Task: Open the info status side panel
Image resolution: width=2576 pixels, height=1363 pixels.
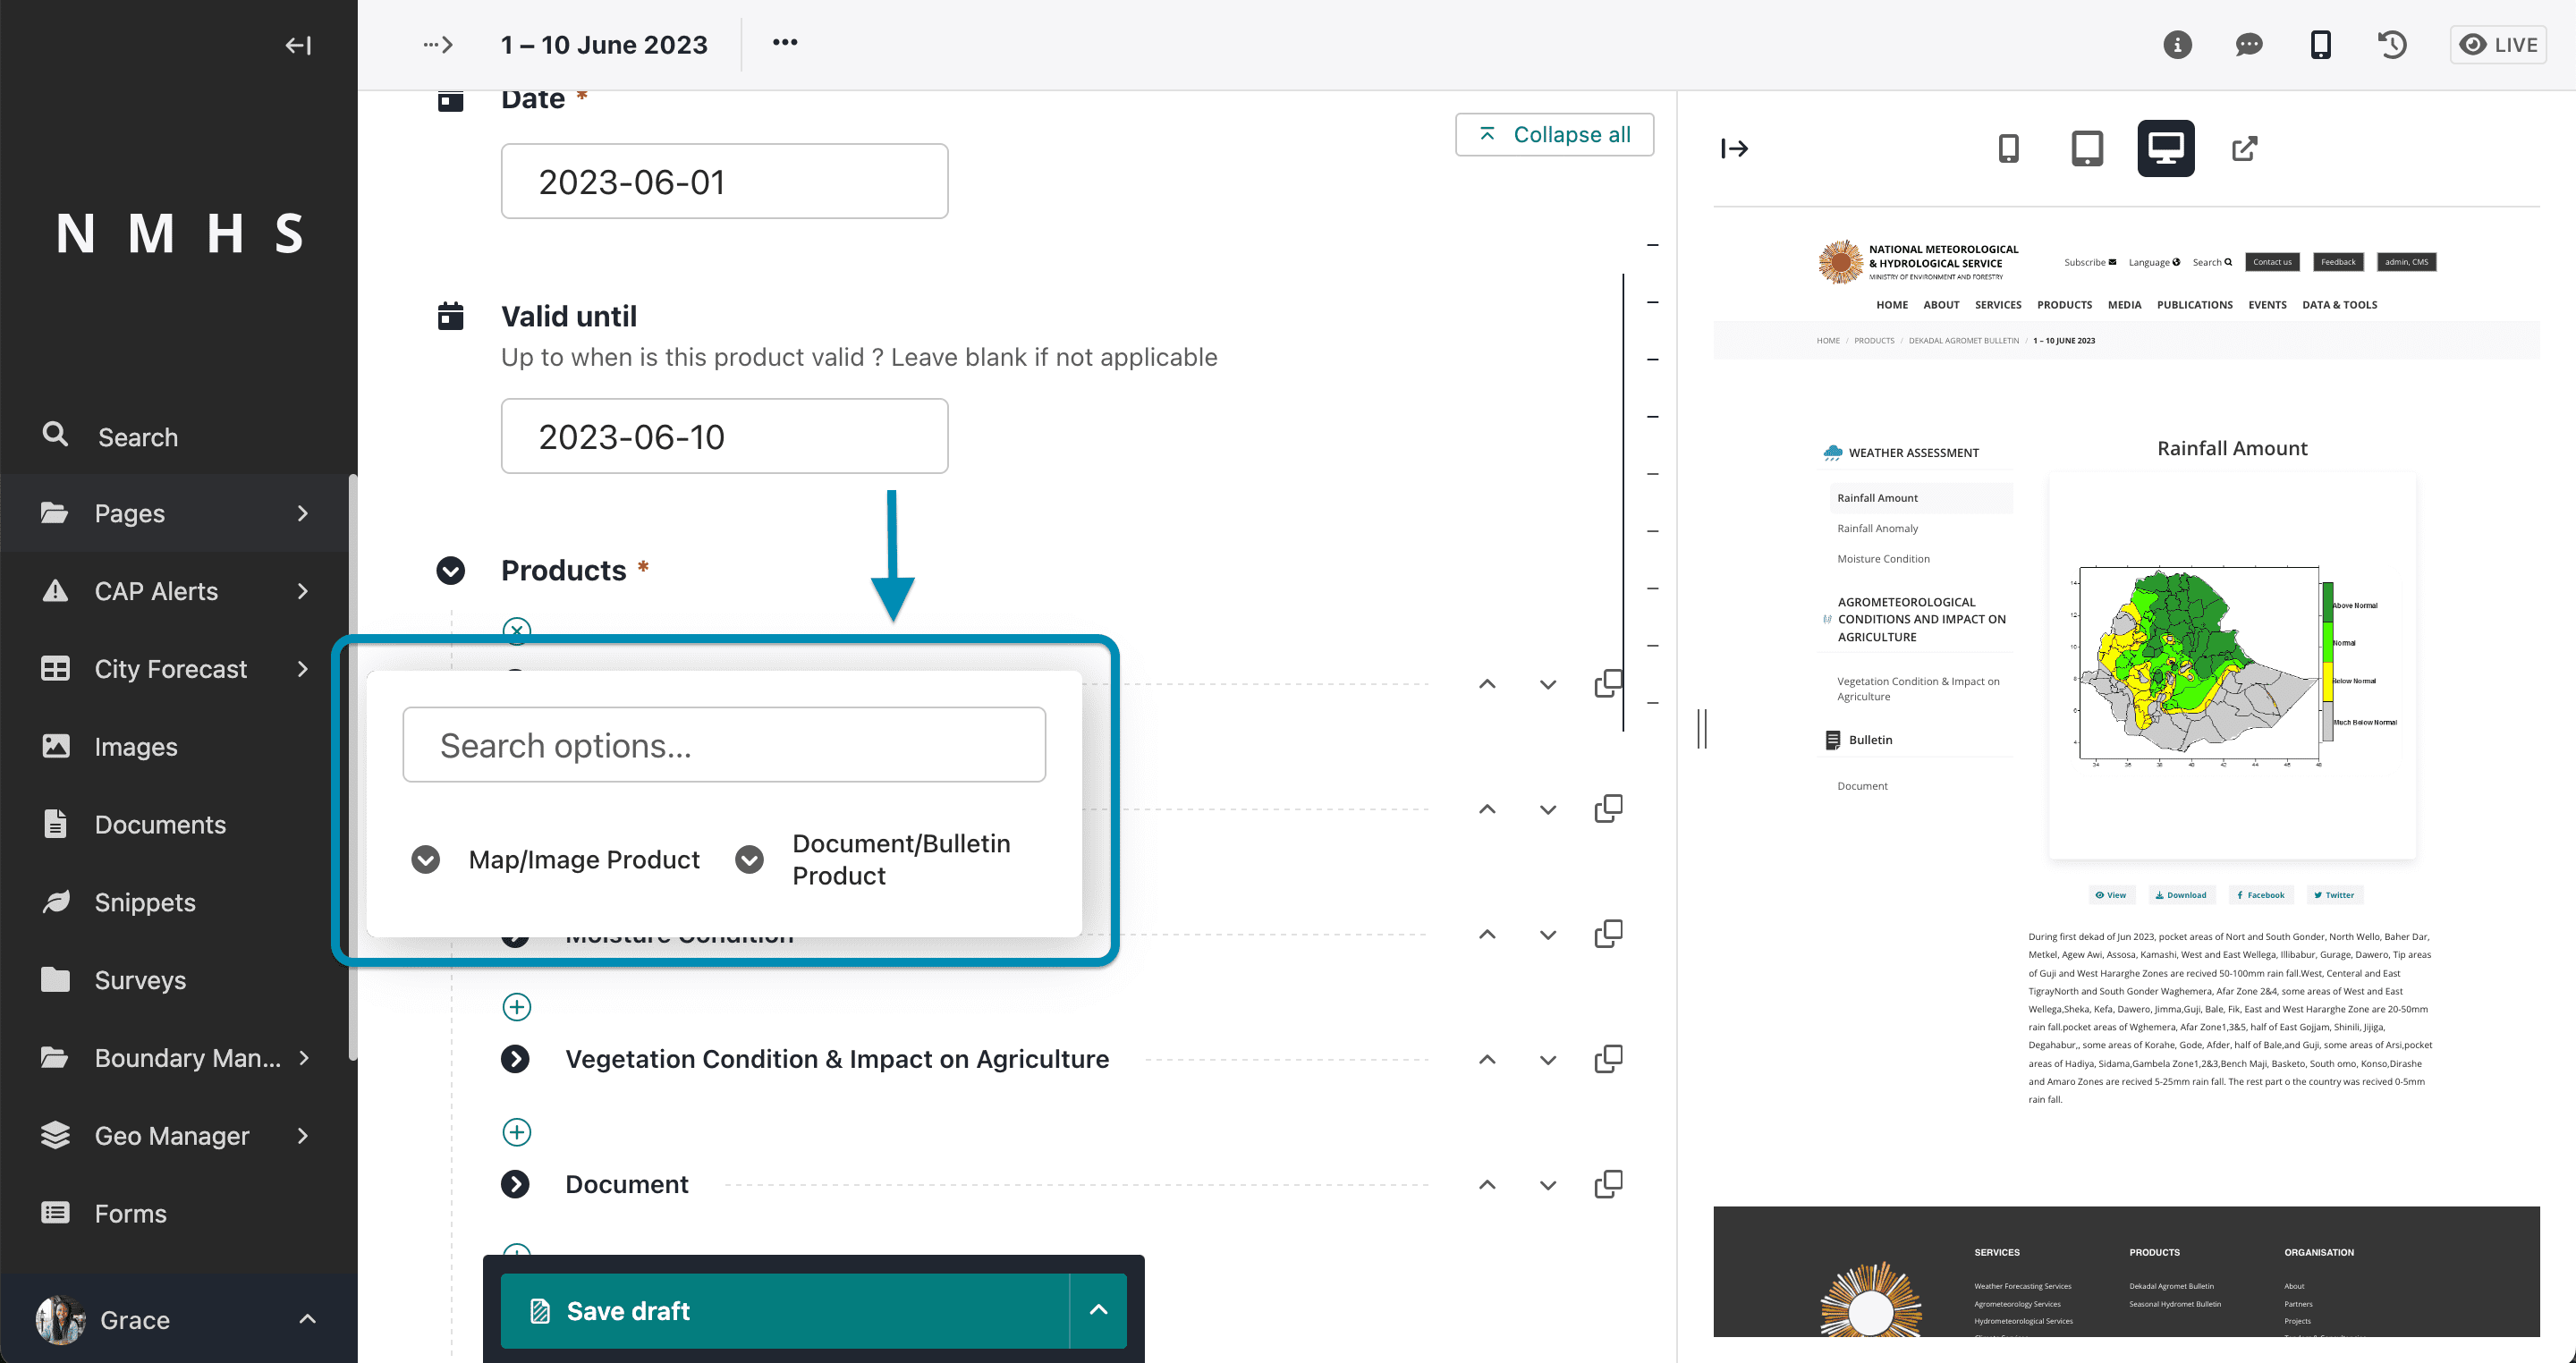Action: tap(2177, 45)
